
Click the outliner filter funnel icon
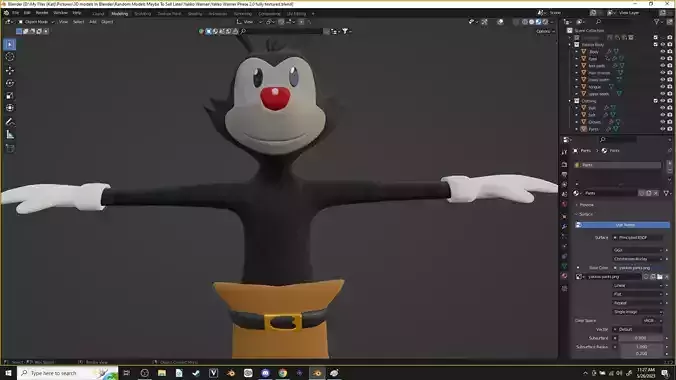(x=657, y=22)
